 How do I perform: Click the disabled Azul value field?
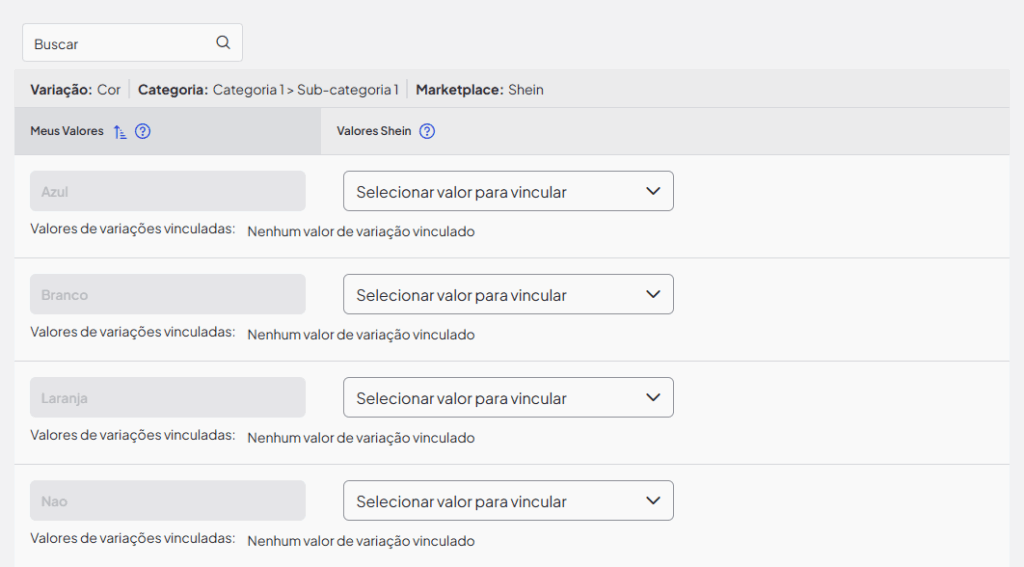pyautogui.click(x=167, y=191)
